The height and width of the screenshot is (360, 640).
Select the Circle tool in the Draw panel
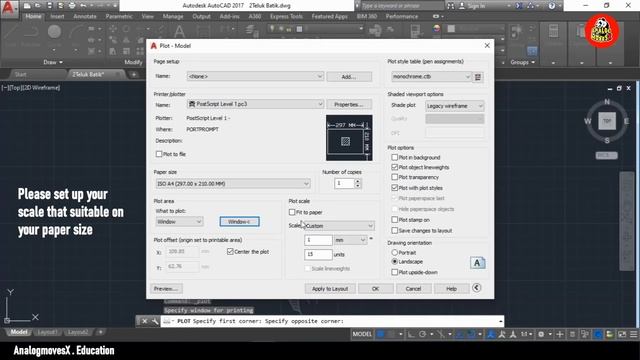[x=54, y=32]
